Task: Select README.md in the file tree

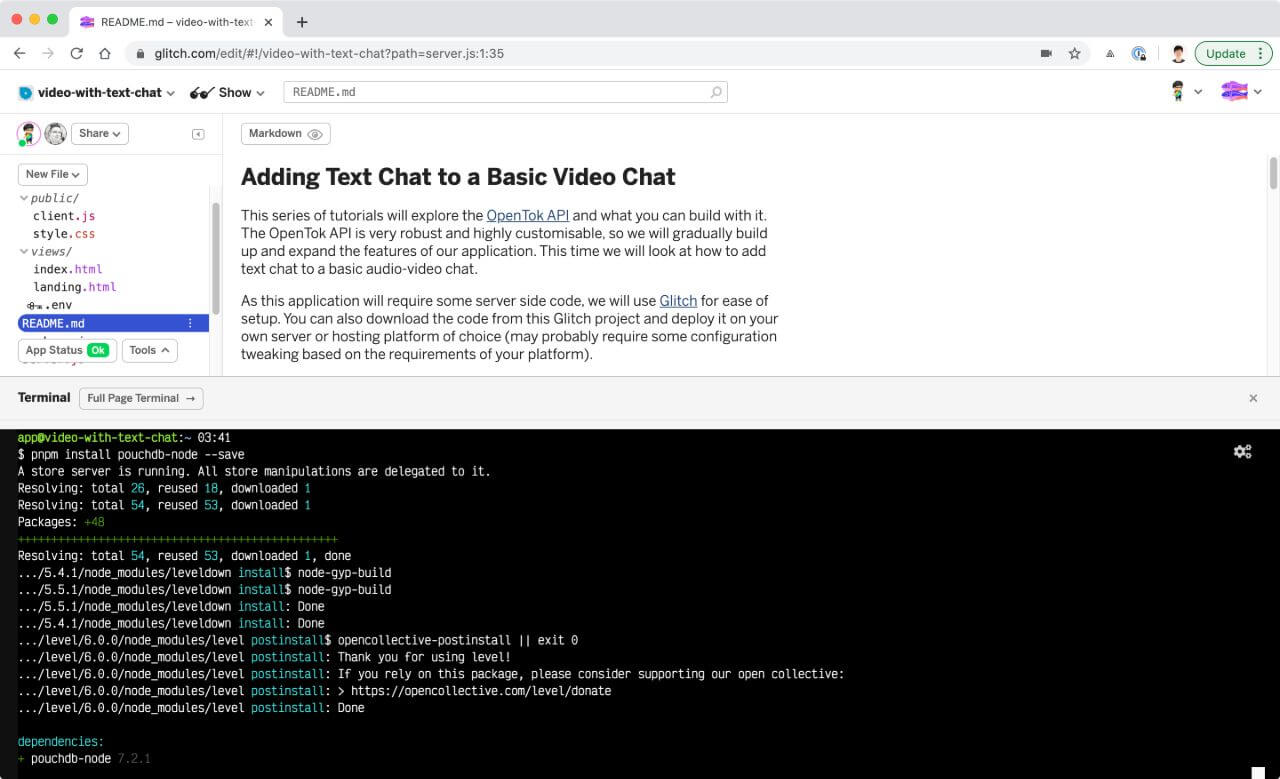Action: 114,323
